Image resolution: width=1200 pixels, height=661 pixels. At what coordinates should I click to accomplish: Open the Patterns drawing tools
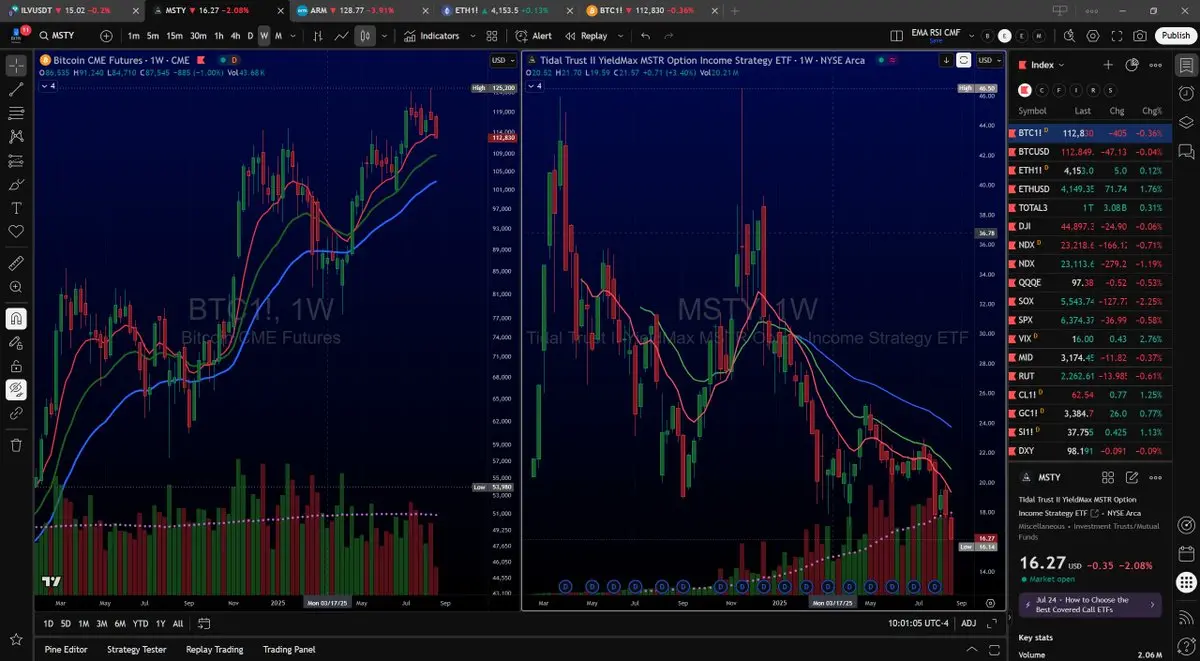tap(16, 136)
